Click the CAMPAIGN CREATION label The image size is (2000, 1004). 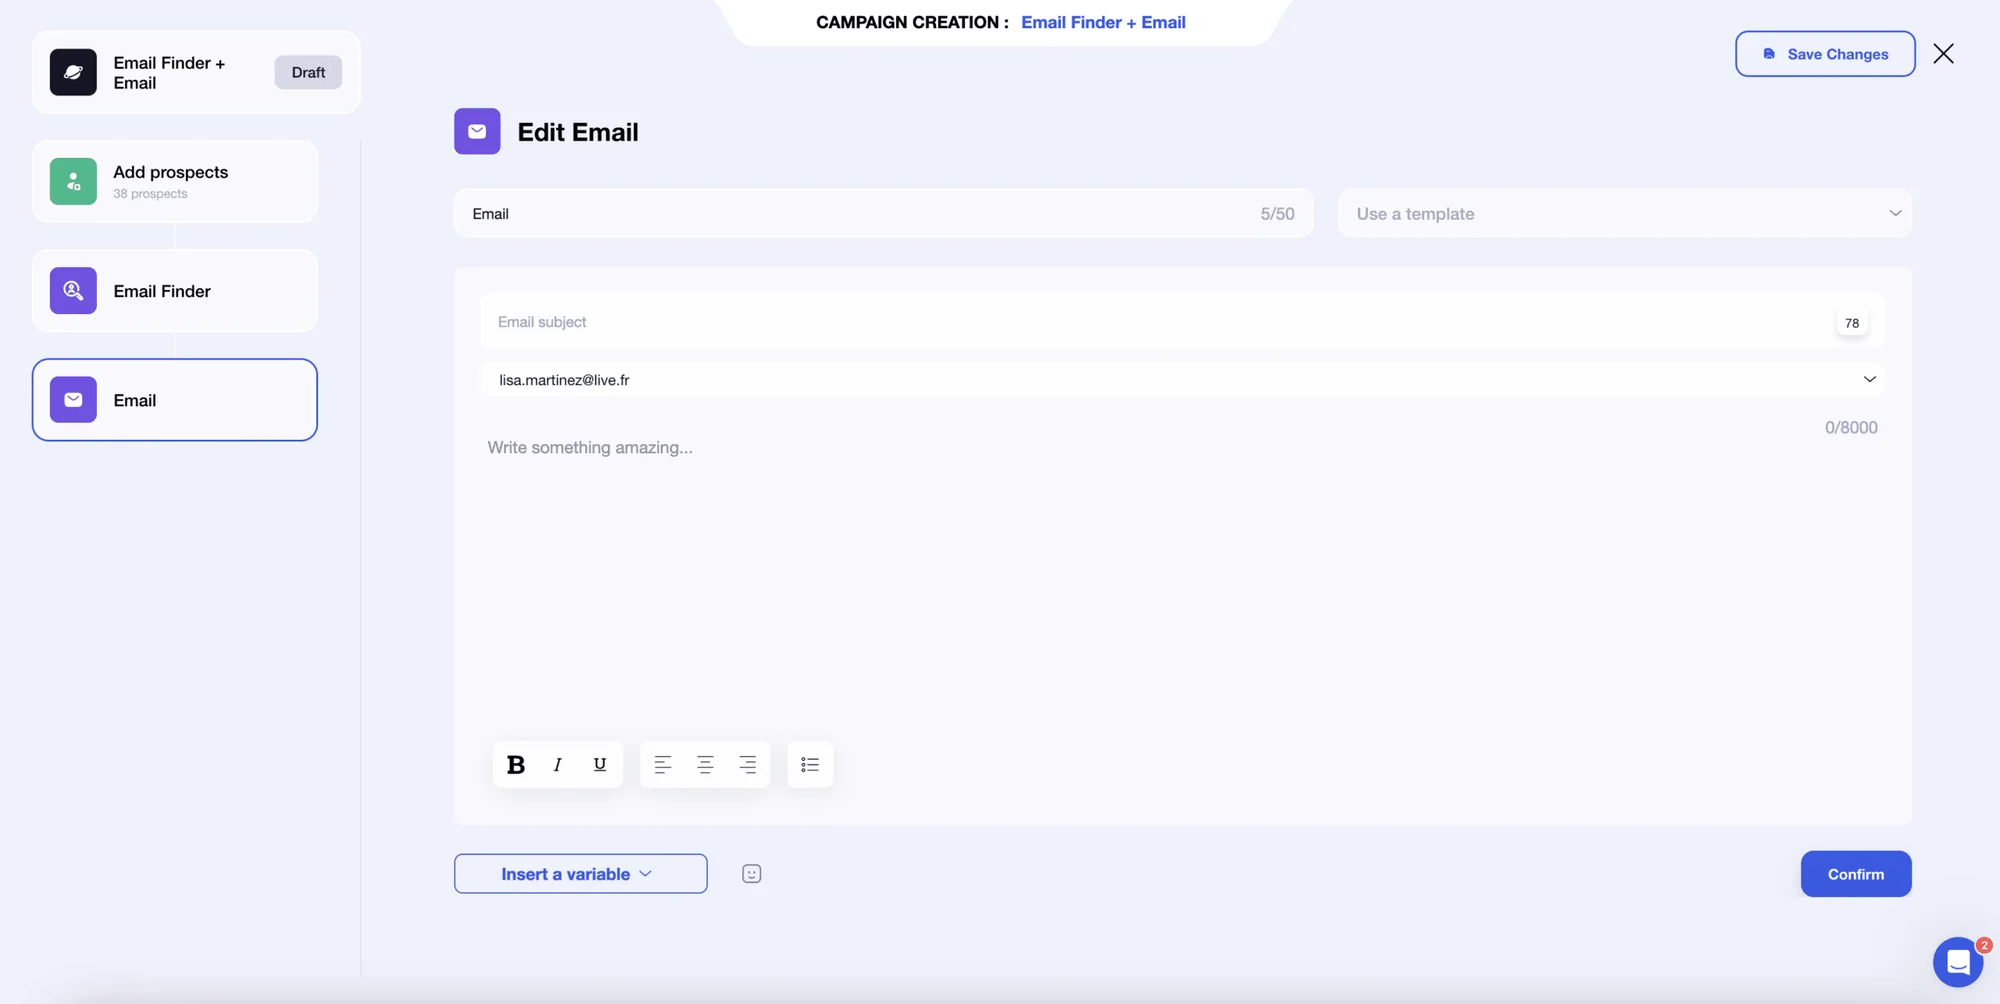(x=912, y=22)
